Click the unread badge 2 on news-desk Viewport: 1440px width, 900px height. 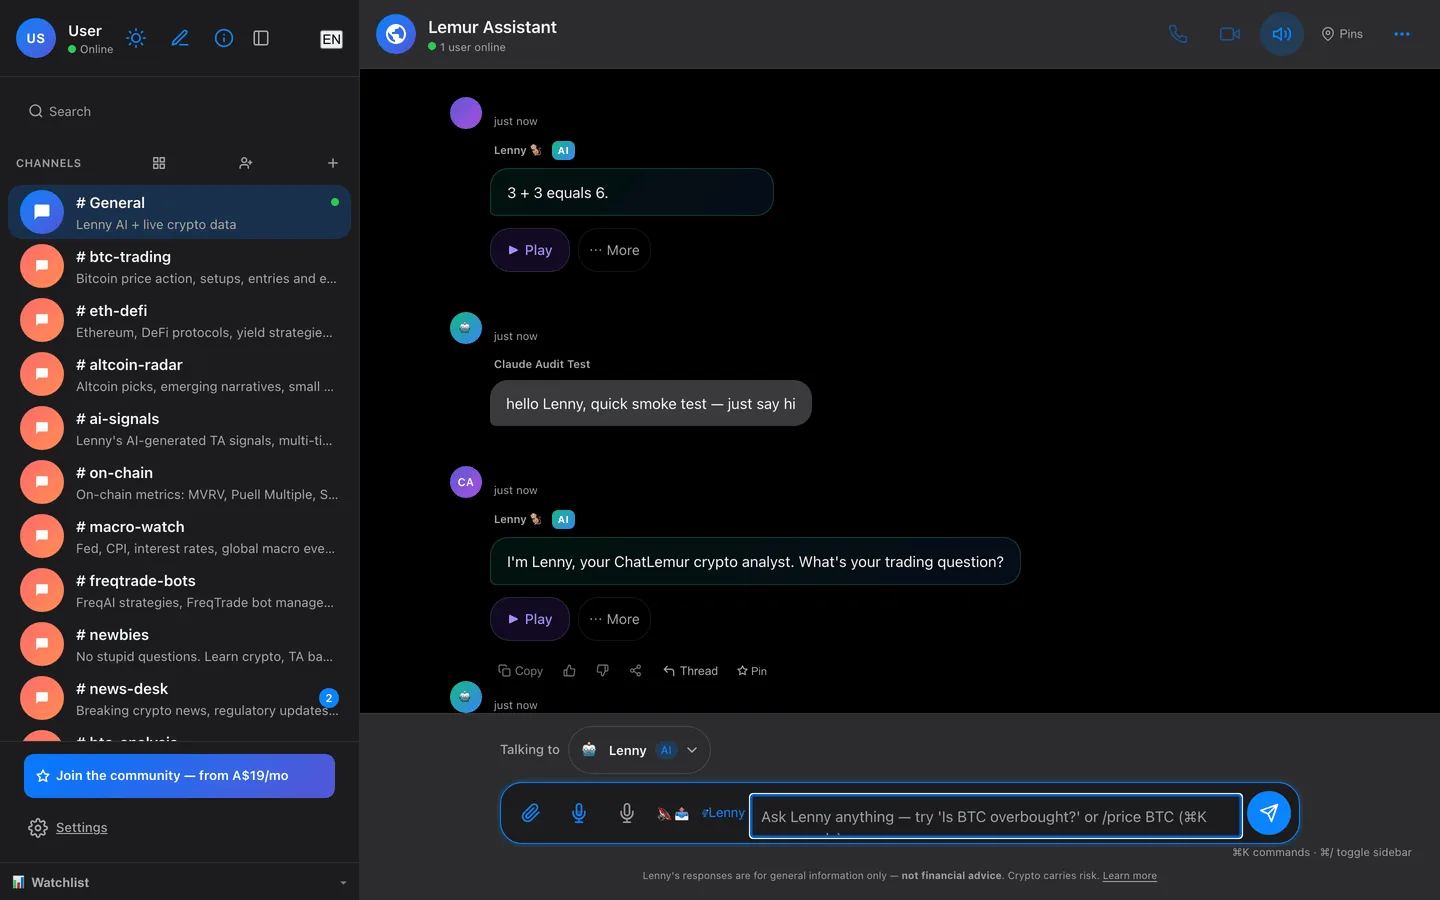(329, 698)
